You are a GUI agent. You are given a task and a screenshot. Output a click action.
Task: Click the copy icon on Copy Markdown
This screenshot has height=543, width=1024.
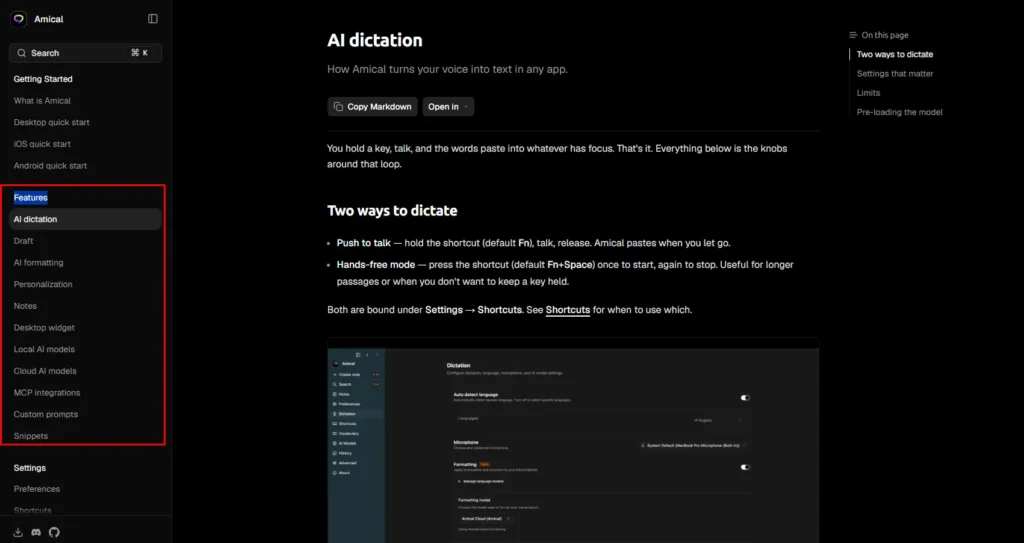click(338, 107)
